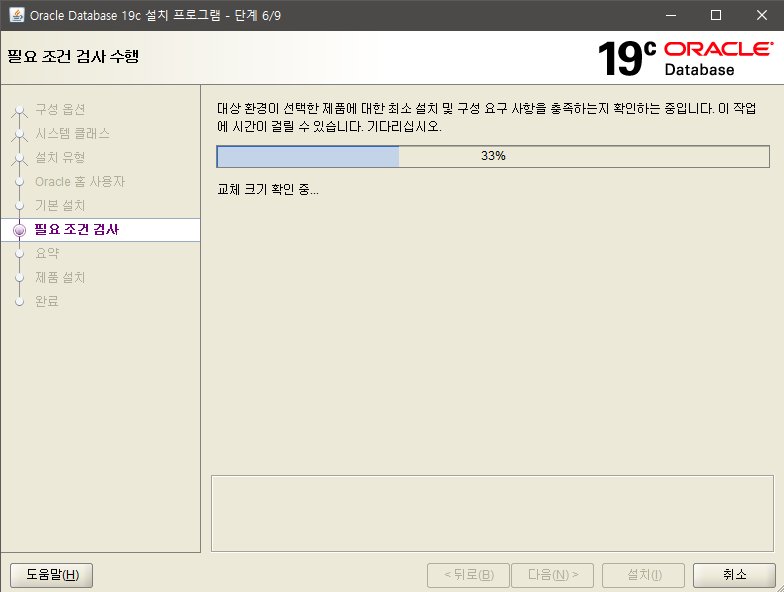
Task: Select the 구성 옵션 step
Action: coord(60,110)
